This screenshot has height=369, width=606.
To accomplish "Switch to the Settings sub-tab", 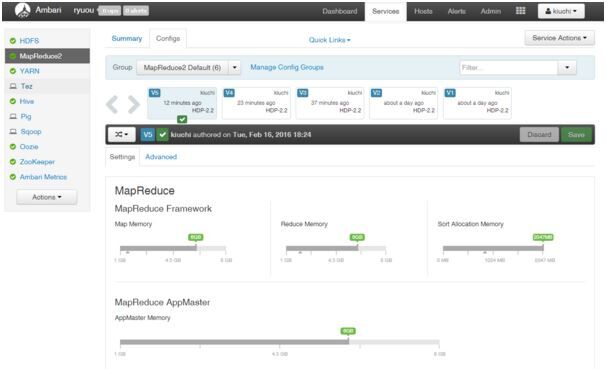I will click(122, 157).
